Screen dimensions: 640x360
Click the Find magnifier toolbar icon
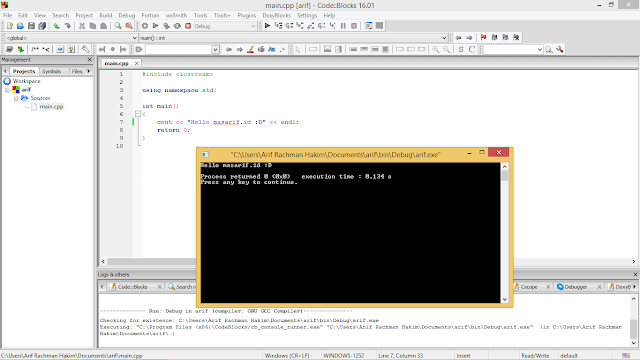(x=118, y=26)
